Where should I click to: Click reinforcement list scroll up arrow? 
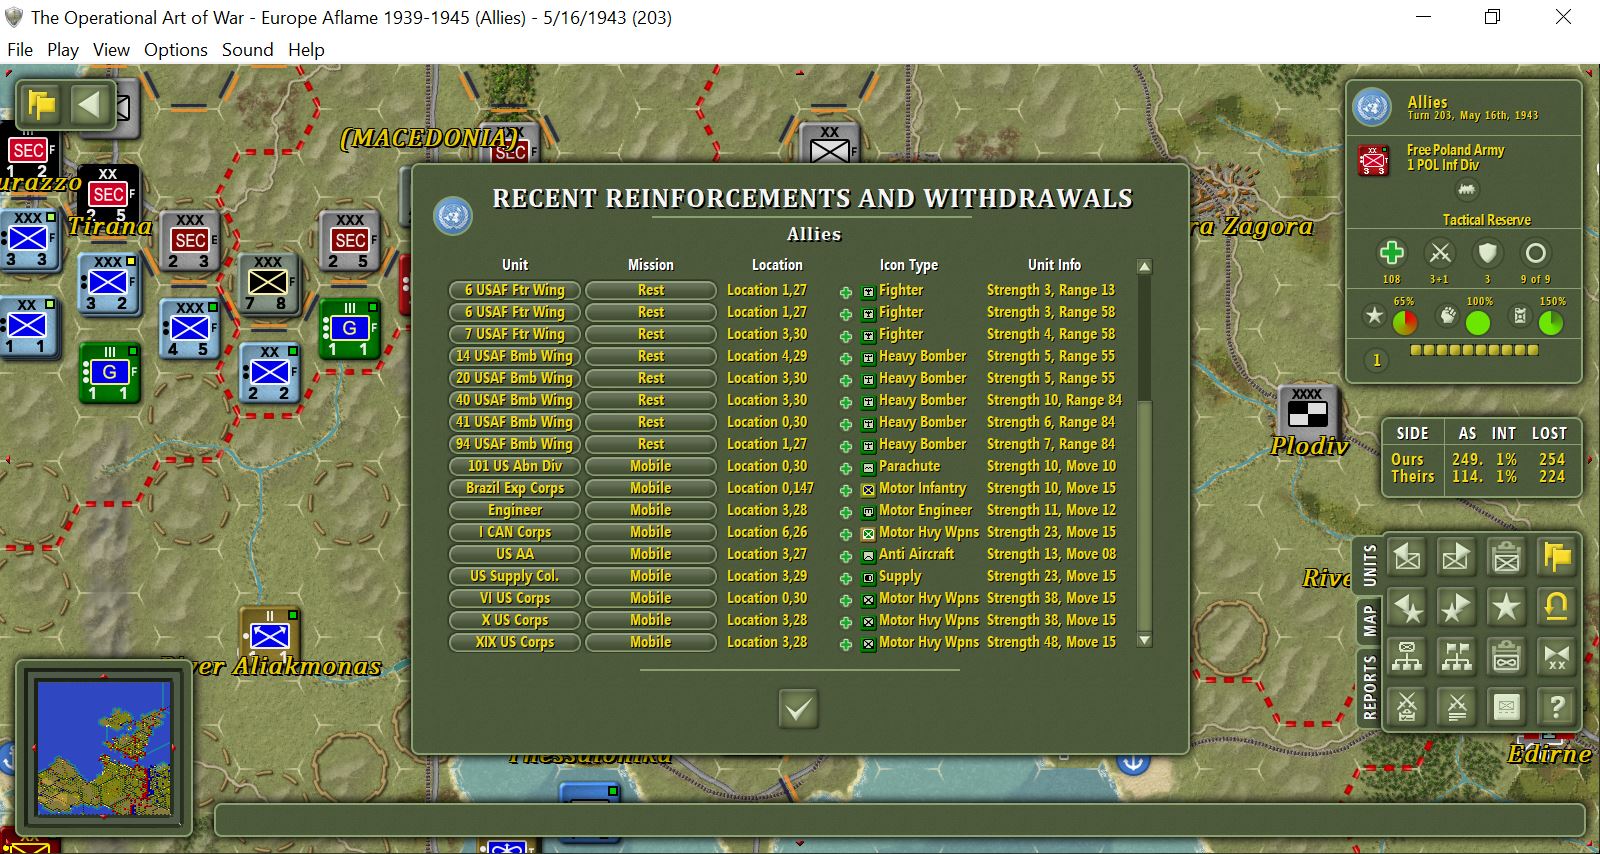tap(1145, 267)
